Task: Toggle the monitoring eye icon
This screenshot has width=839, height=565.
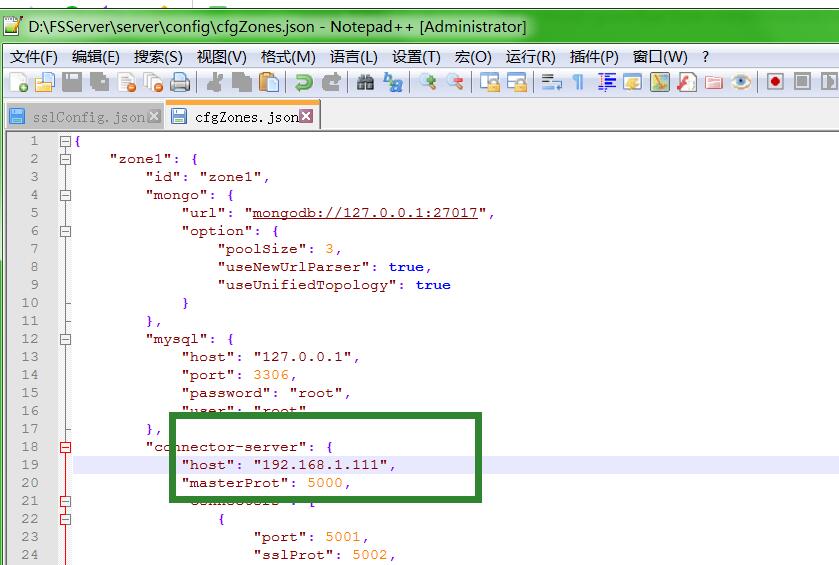Action: 741,82
